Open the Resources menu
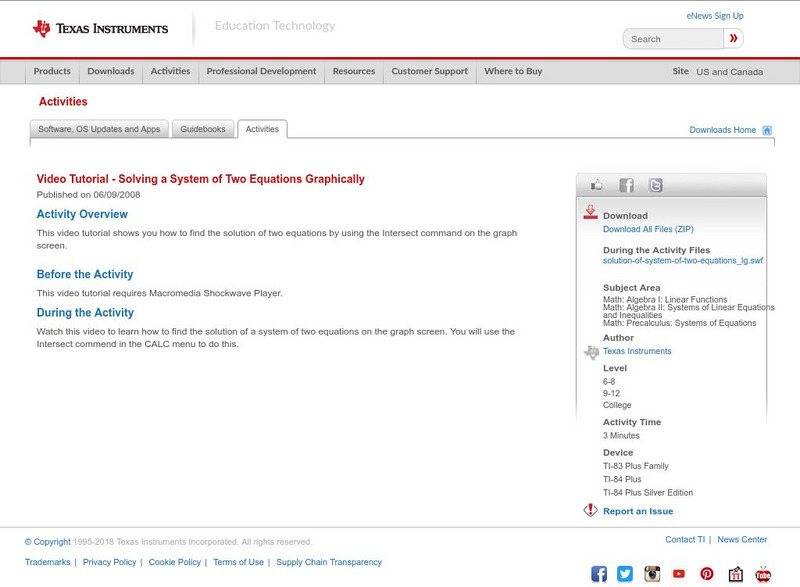 [x=354, y=71]
